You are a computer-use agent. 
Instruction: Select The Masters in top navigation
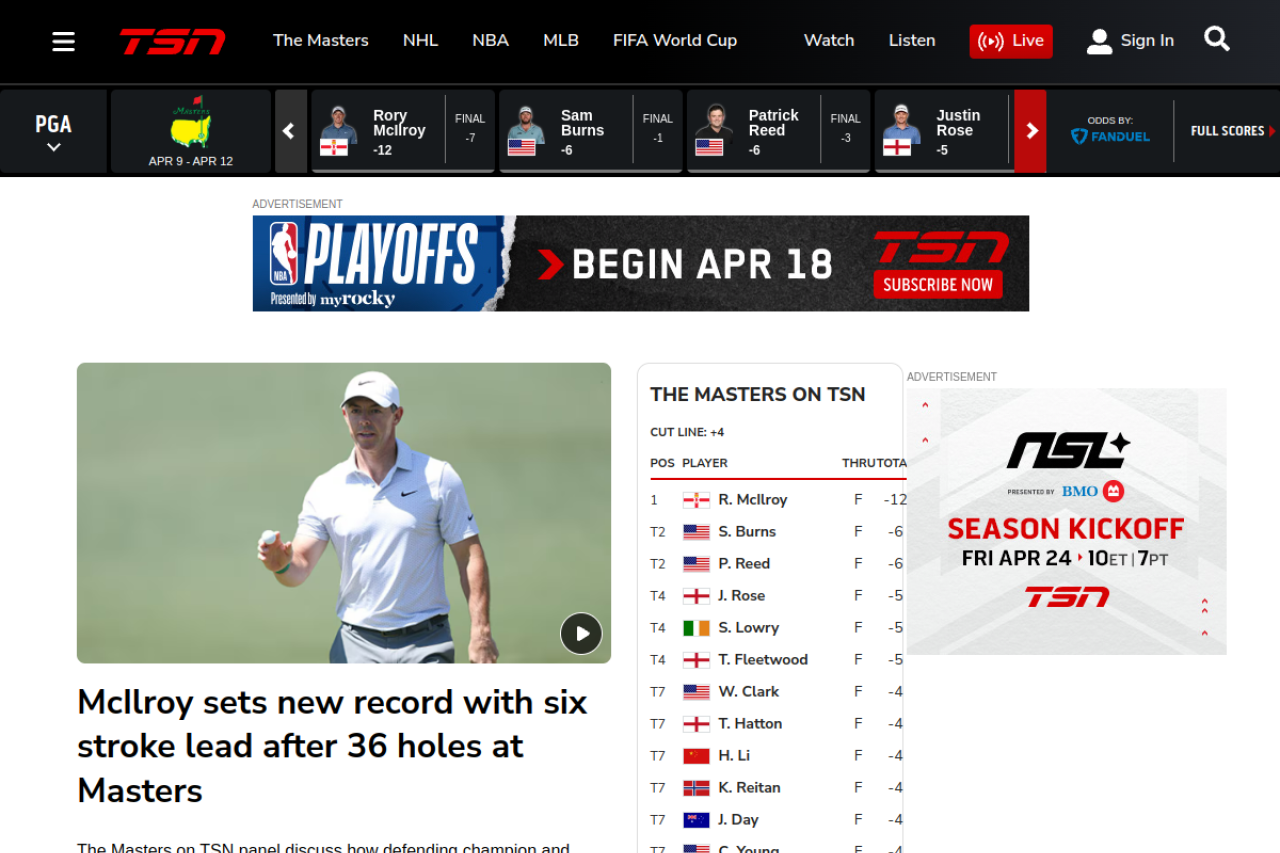pos(320,41)
